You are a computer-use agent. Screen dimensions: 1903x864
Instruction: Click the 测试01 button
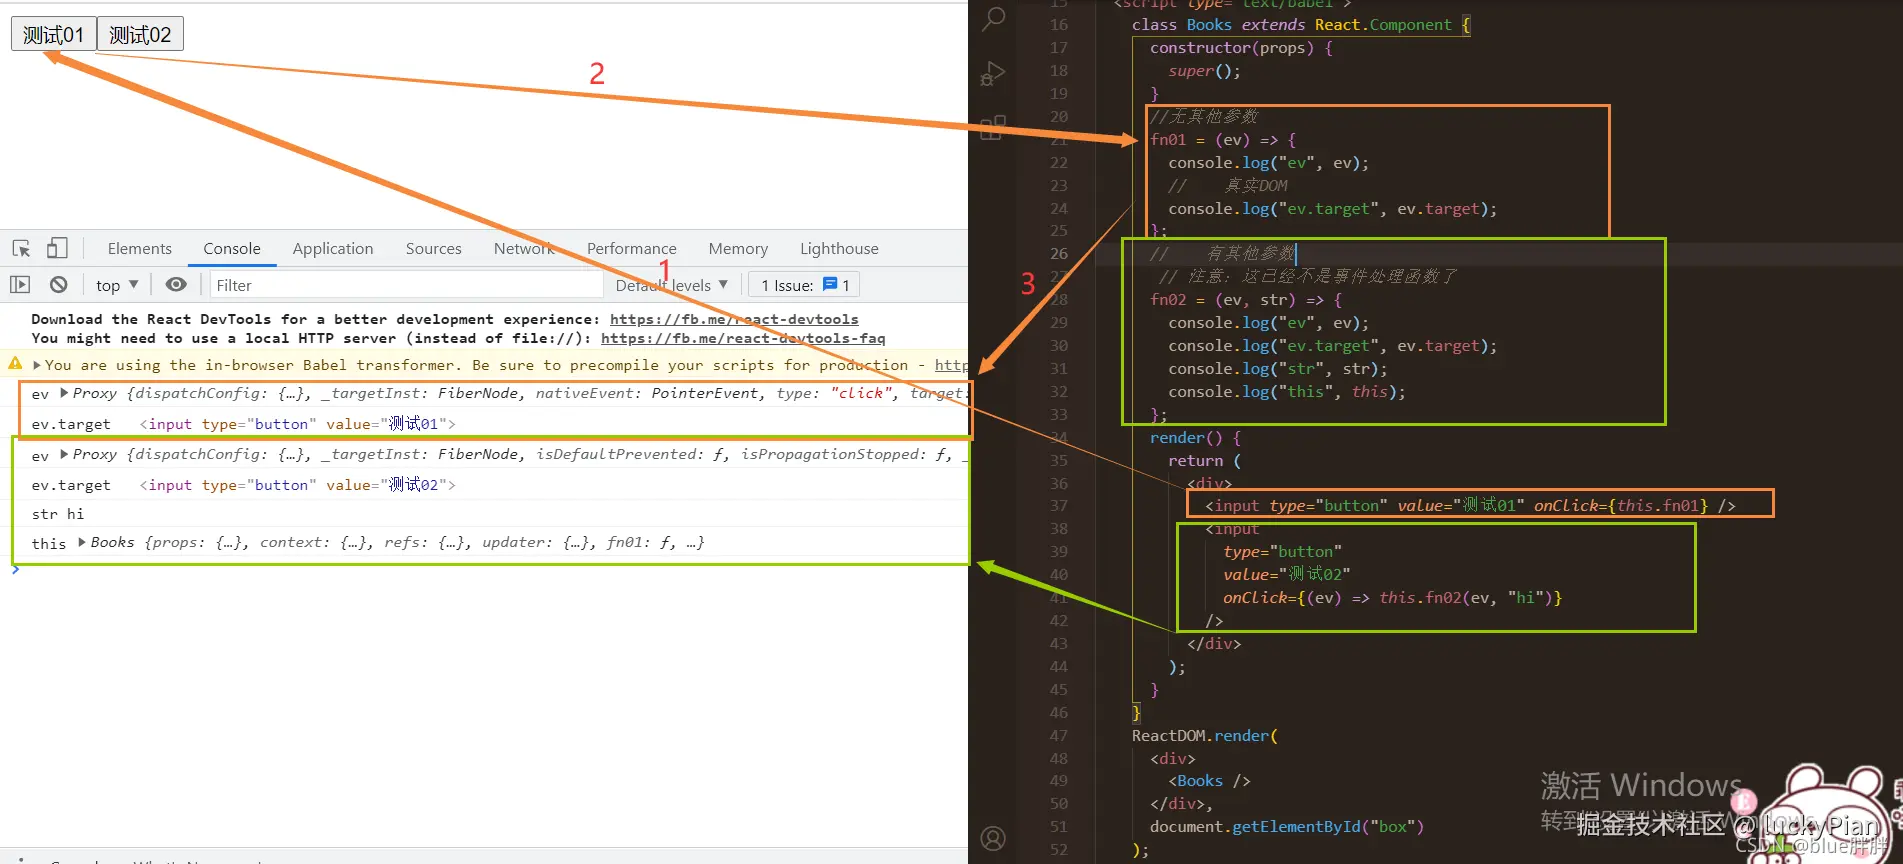(54, 34)
